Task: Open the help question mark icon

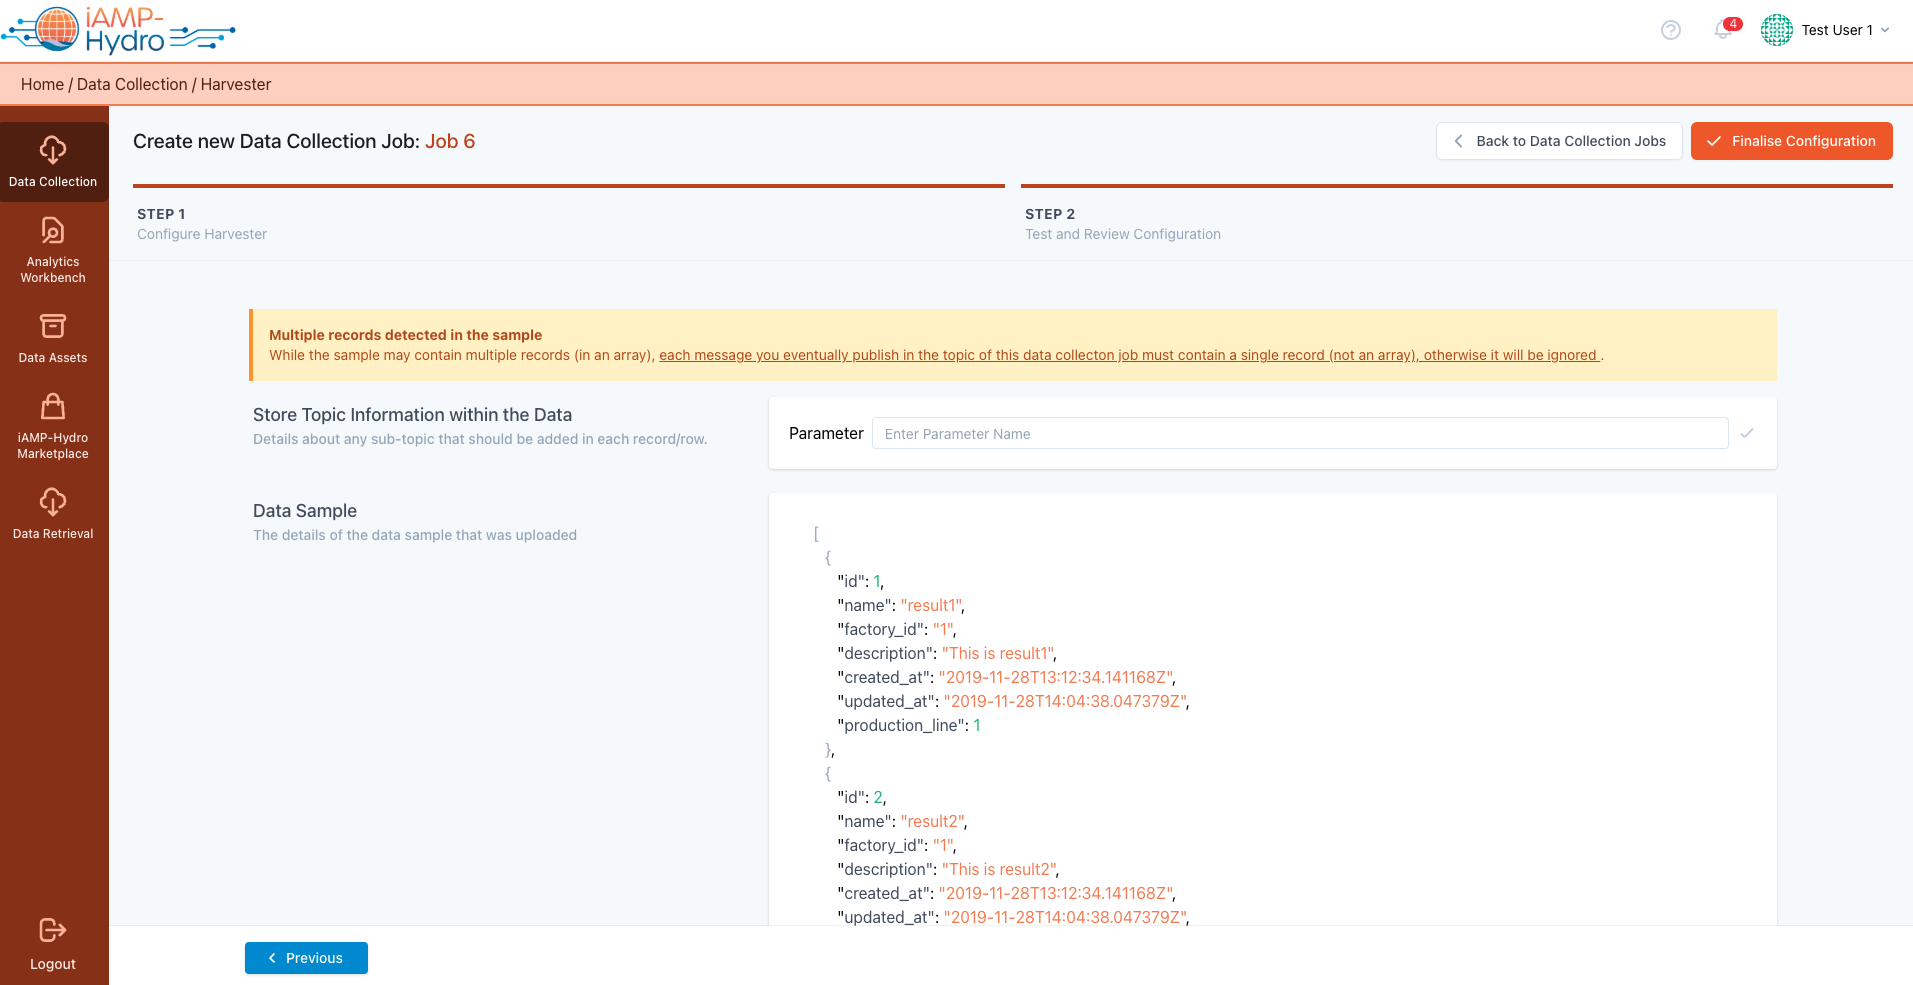Action: coord(1670,30)
